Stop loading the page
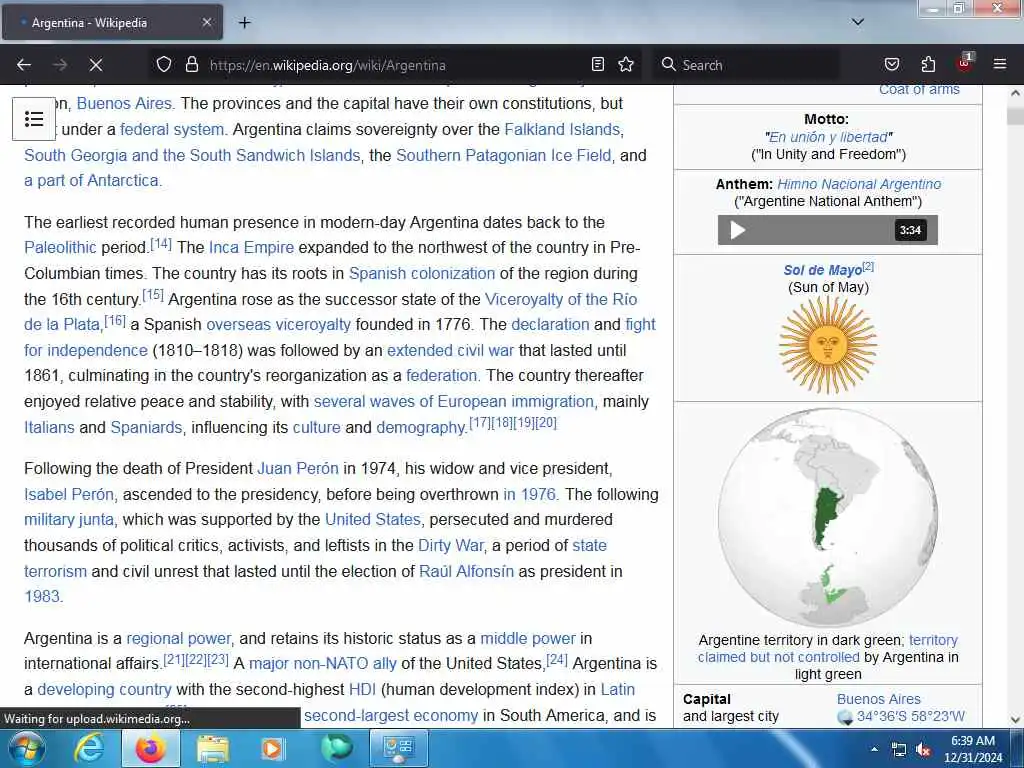Screen dimensions: 1024x768 pos(95,65)
